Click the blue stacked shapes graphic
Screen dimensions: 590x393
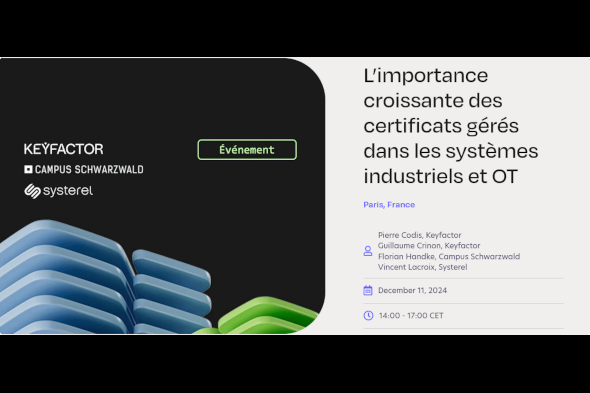click(105, 278)
